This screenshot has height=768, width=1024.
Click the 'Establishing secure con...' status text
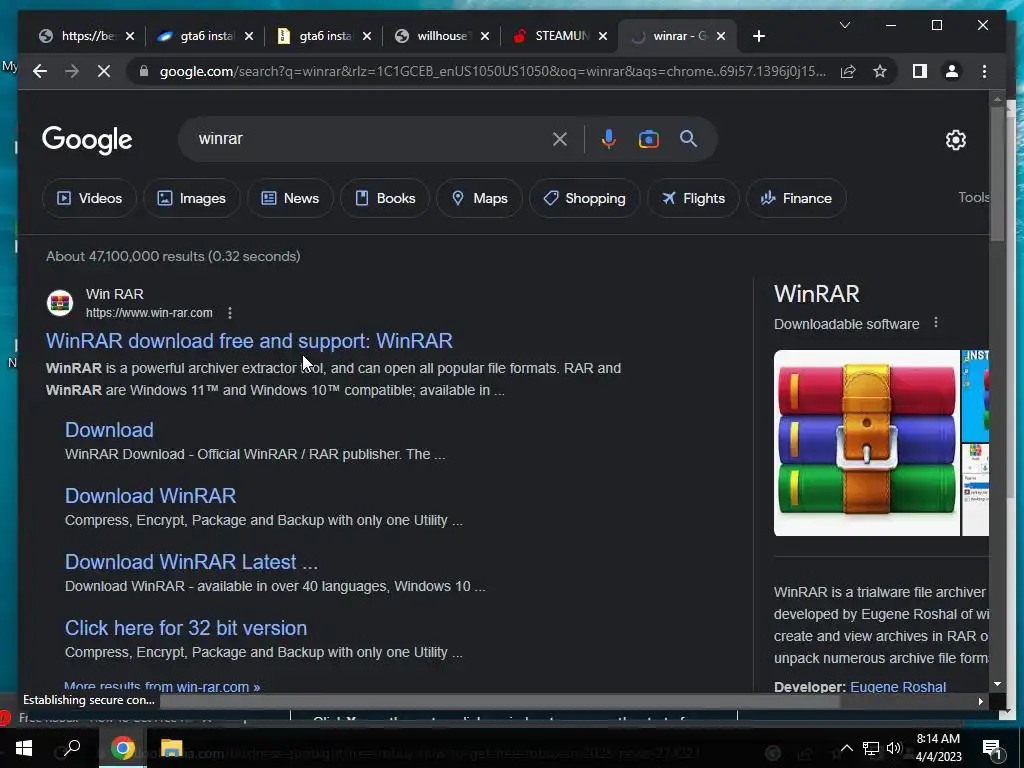tap(89, 700)
